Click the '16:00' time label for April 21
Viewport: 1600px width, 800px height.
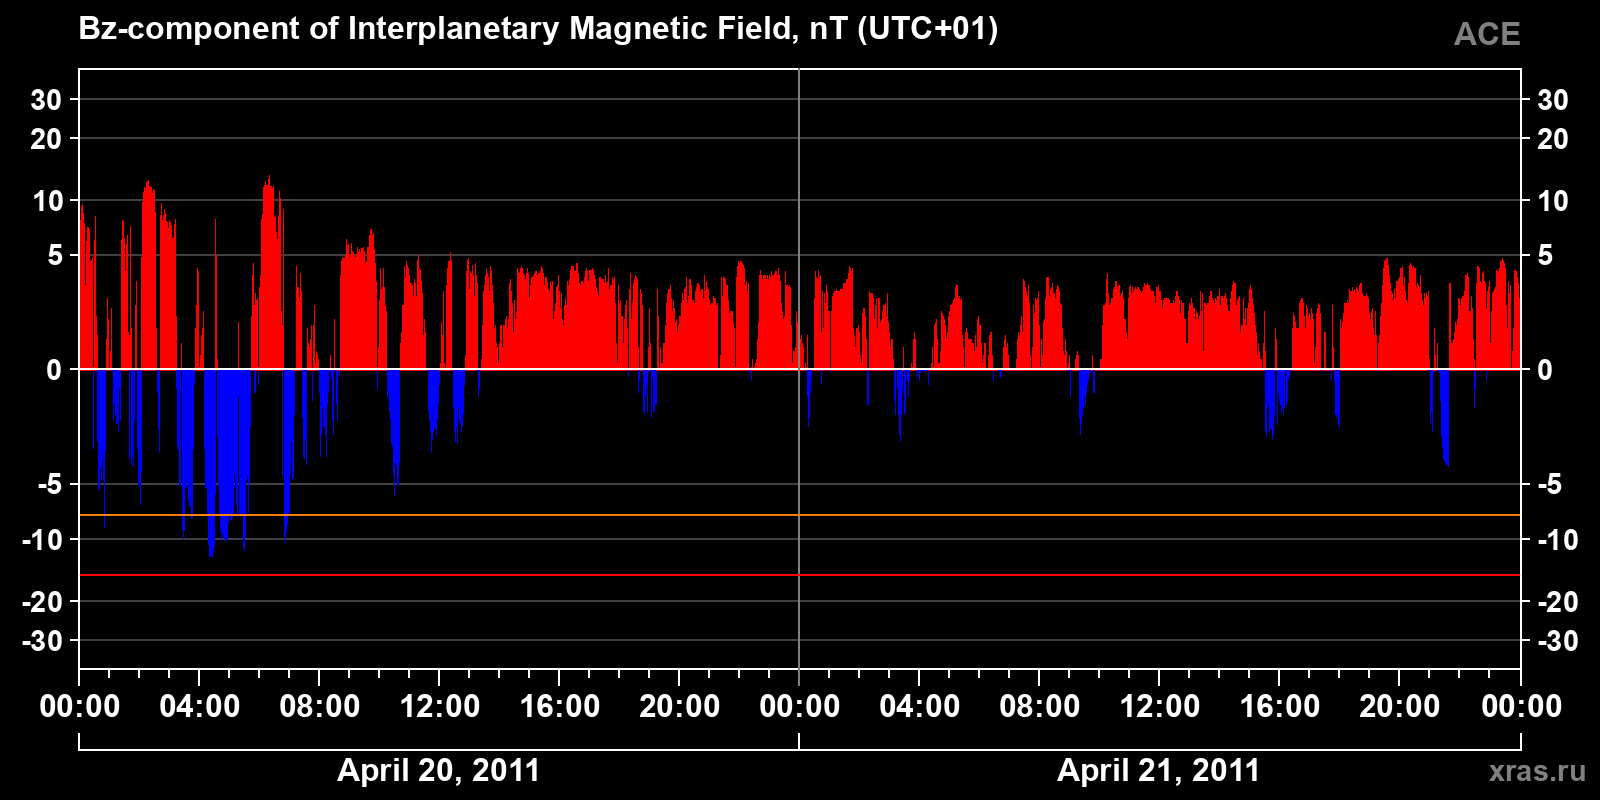[1280, 707]
